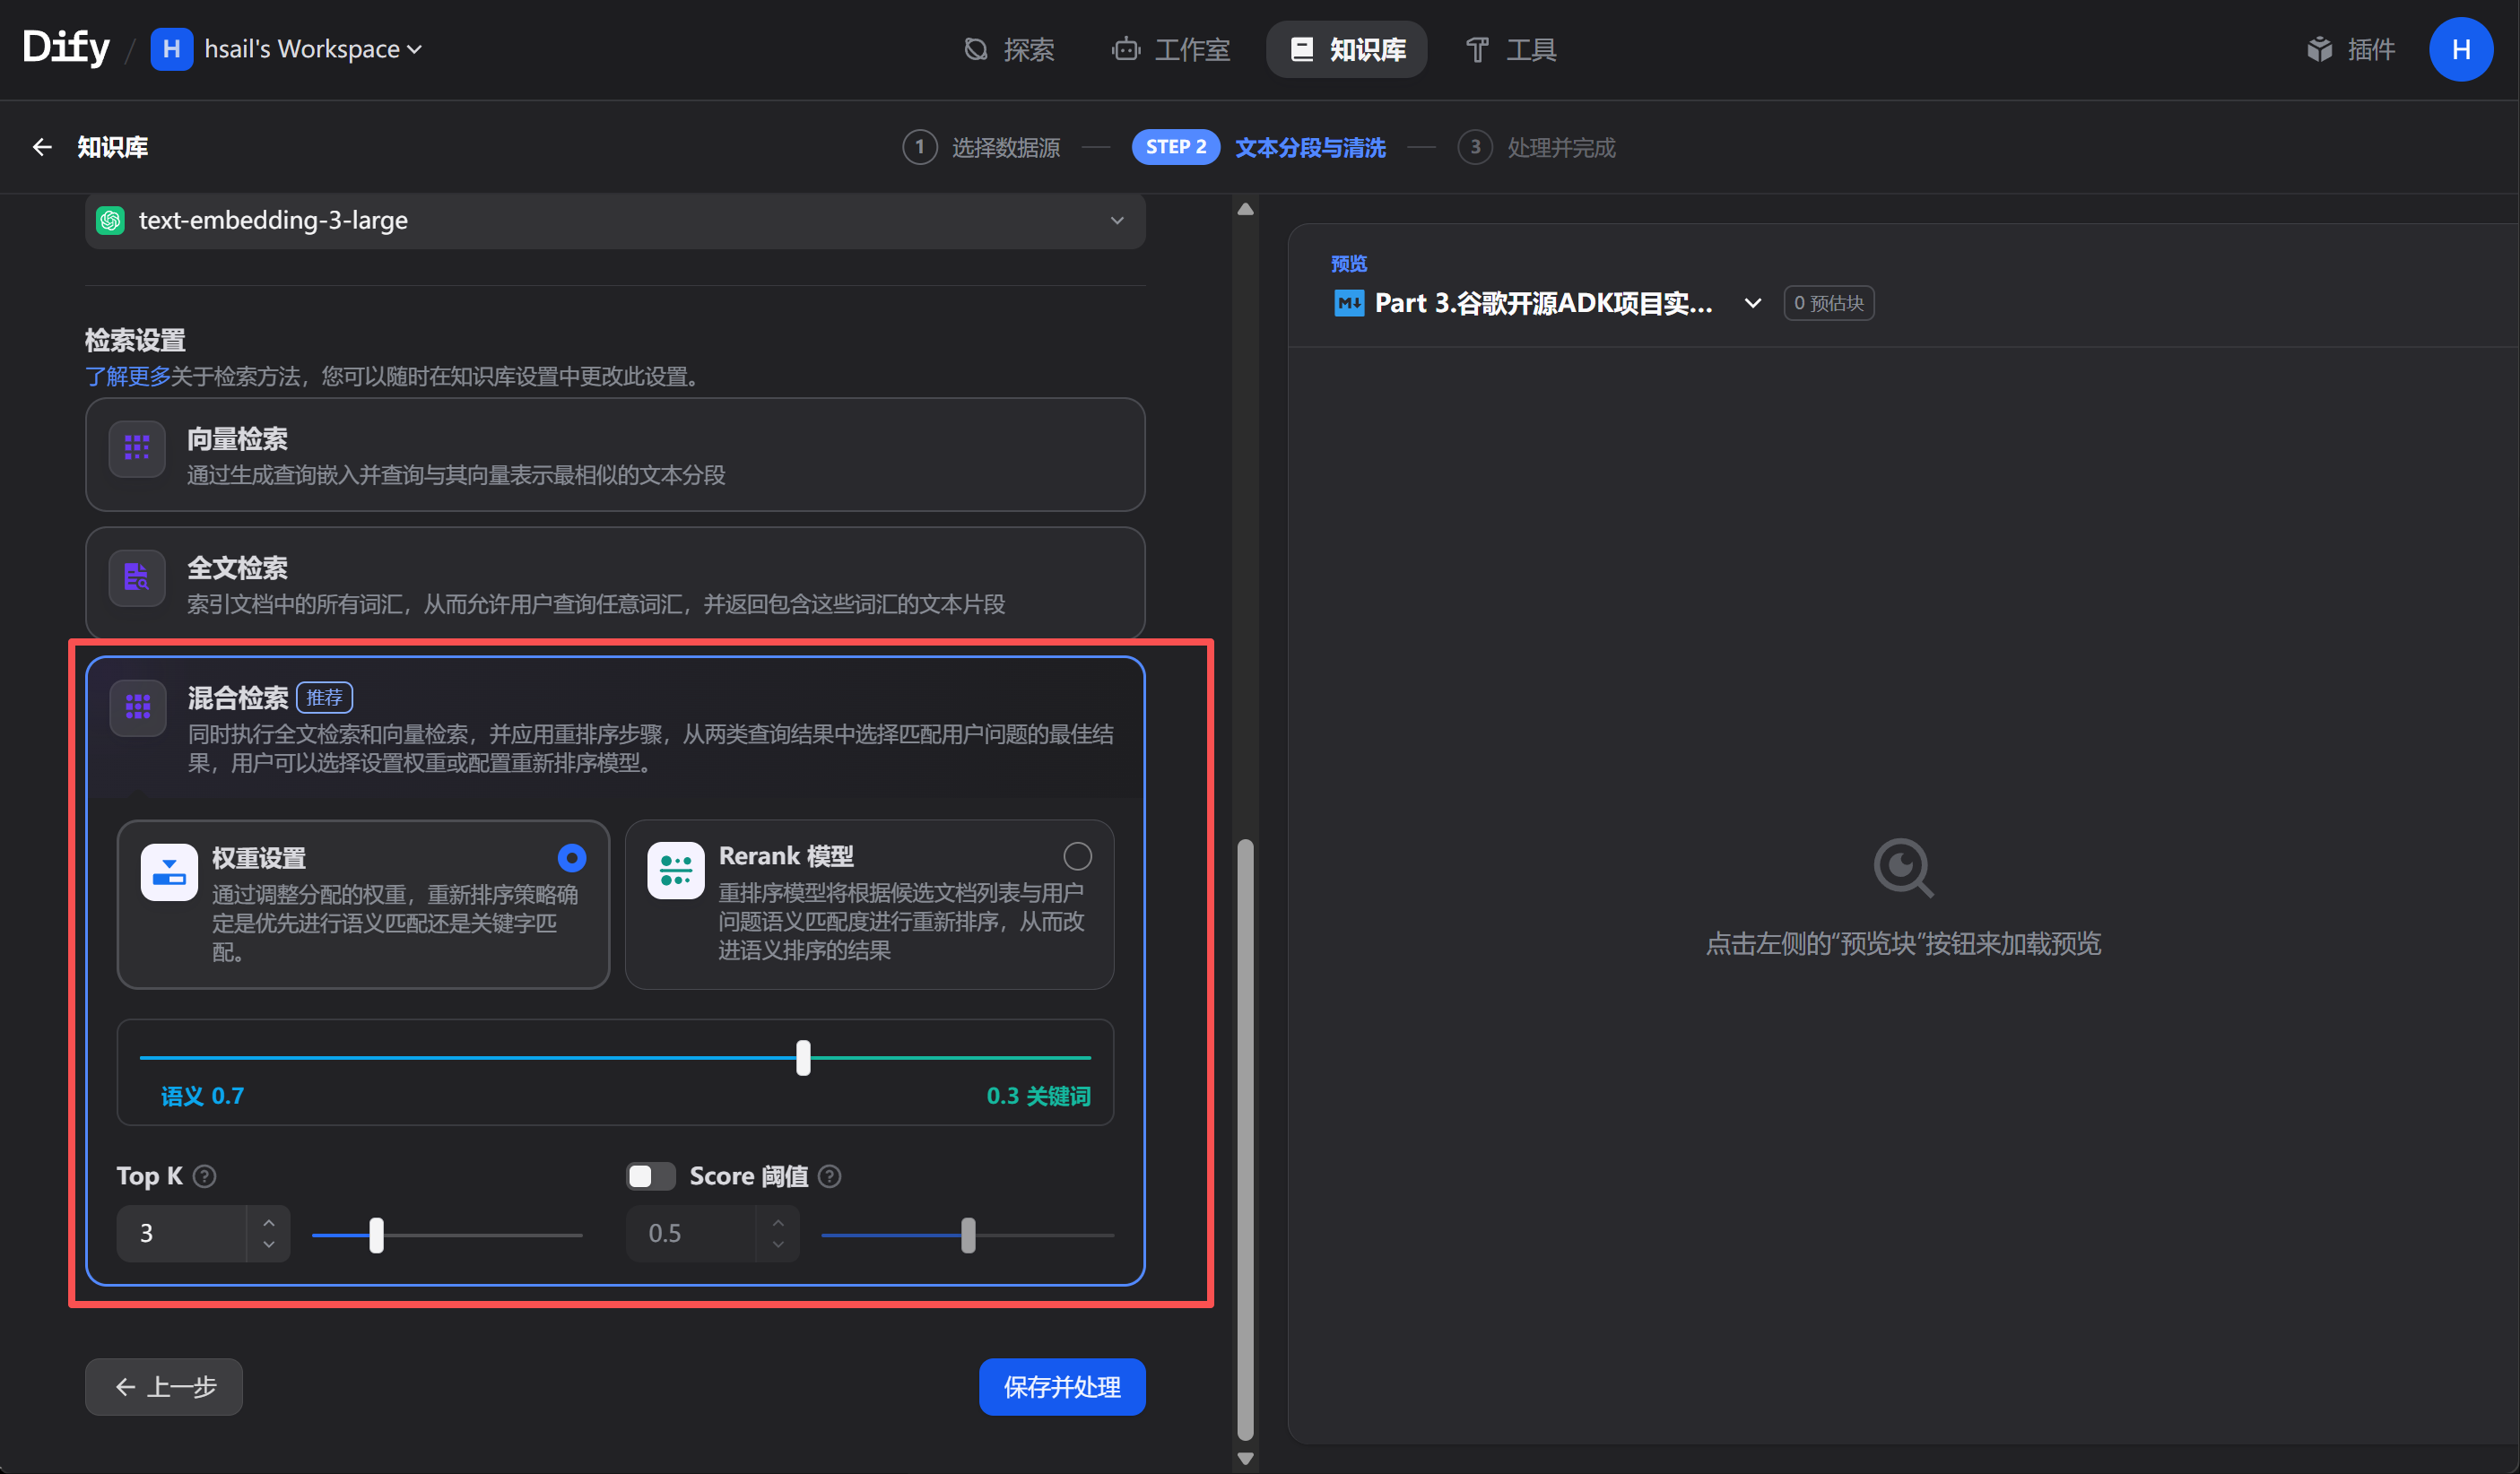Switch to the 知识库 tab

pos(1346,49)
